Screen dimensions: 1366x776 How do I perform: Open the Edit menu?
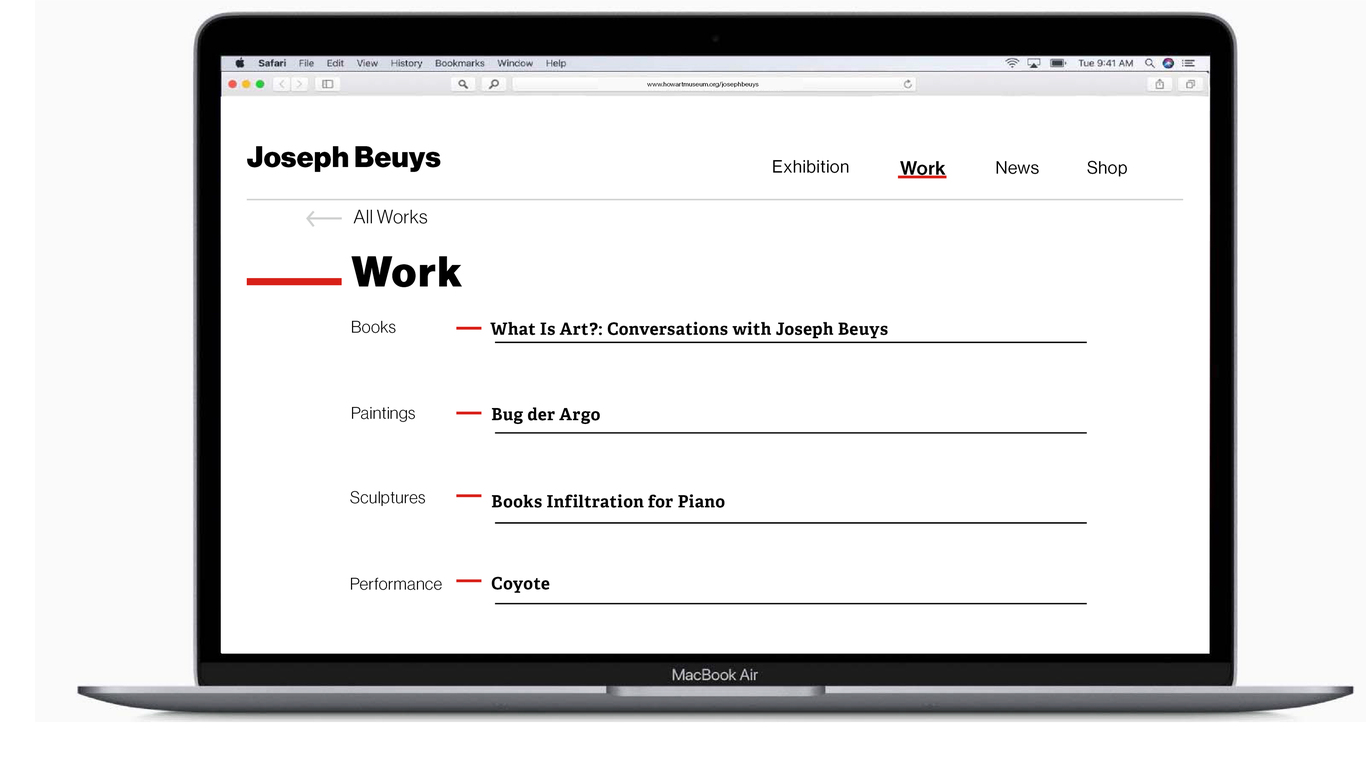point(335,63)
